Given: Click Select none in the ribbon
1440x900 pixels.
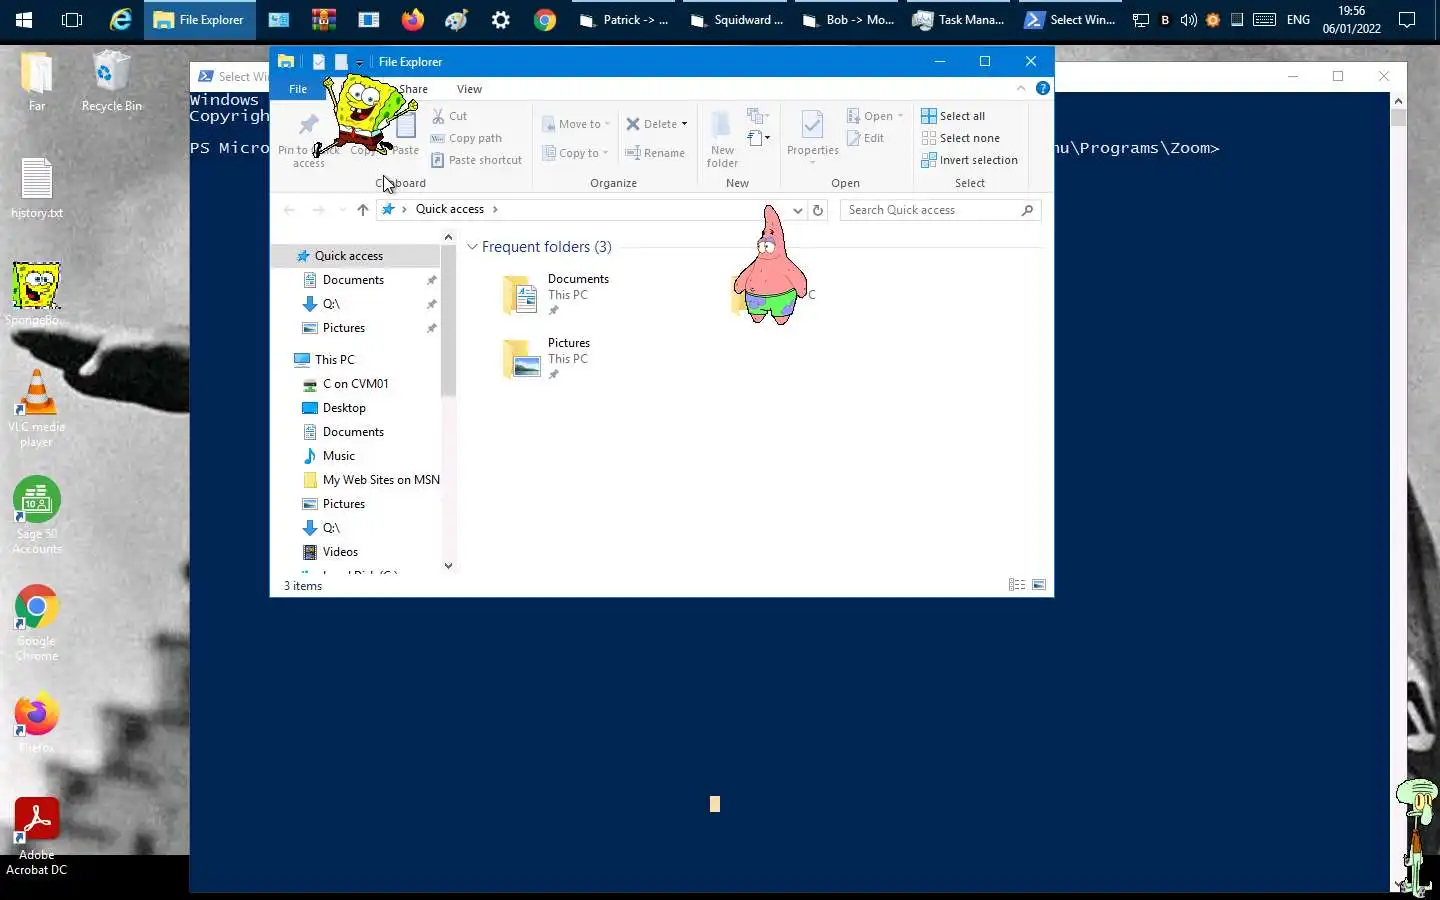Looking at the screenshot, I should tap(960, 138).
